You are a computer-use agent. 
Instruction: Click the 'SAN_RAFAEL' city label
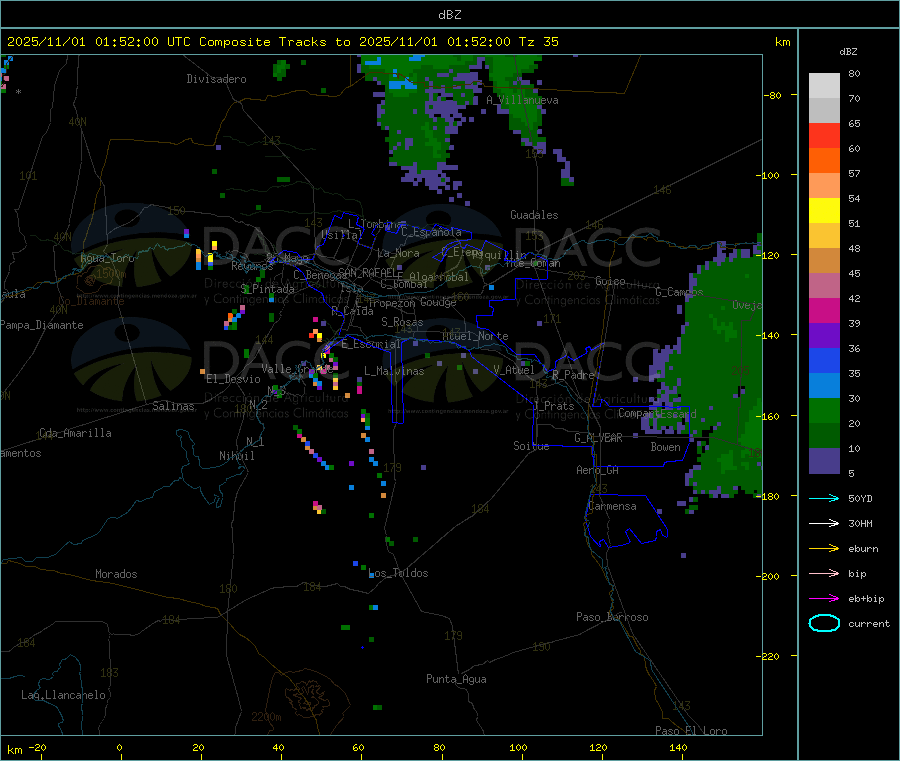click(367, 272)
